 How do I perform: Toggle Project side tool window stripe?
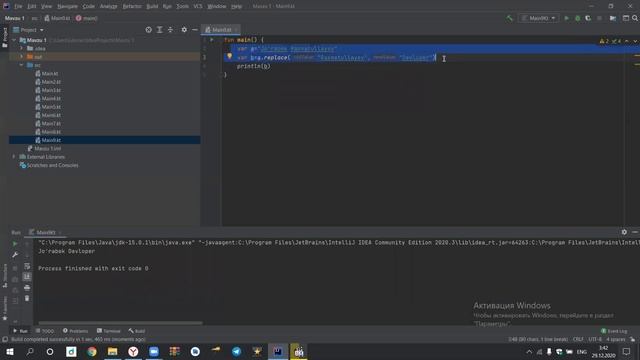click(x=5, y=38)
